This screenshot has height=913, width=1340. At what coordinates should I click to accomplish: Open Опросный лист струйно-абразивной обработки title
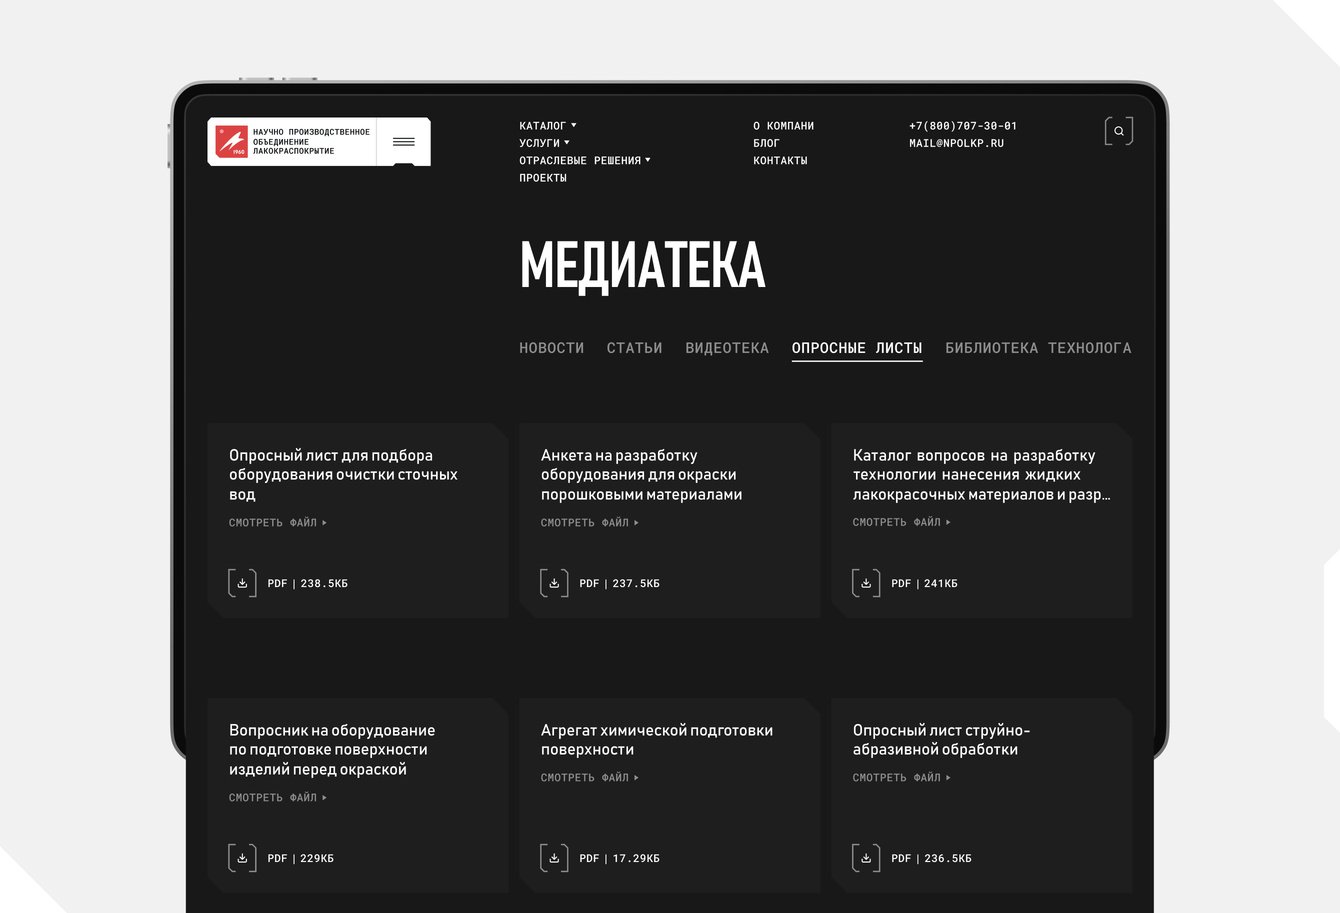click(x=941, y=740)
